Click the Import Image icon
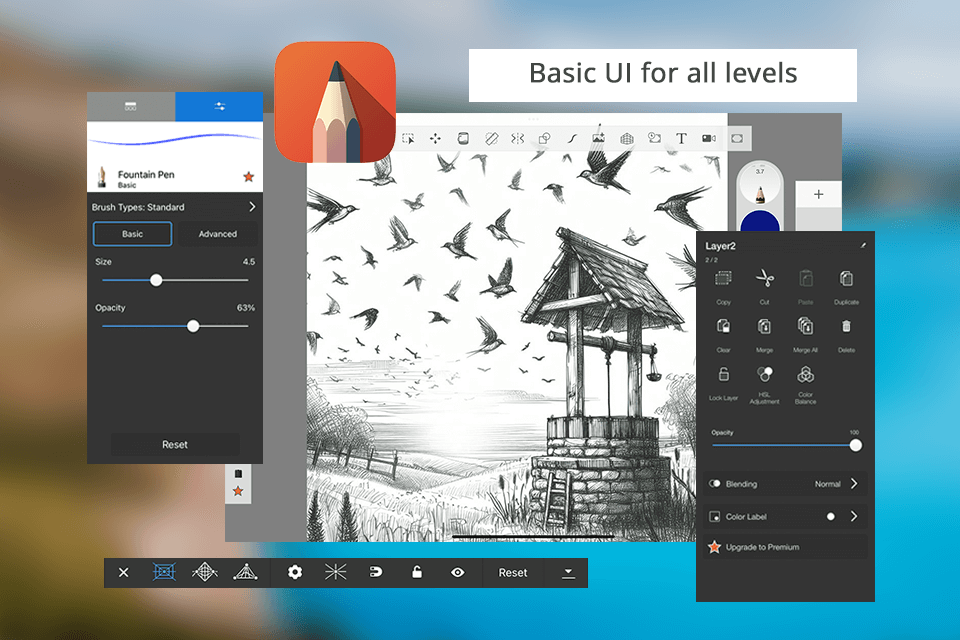This screenshot has width=960, height=640. pyautogui.click(x=599, y=138)
